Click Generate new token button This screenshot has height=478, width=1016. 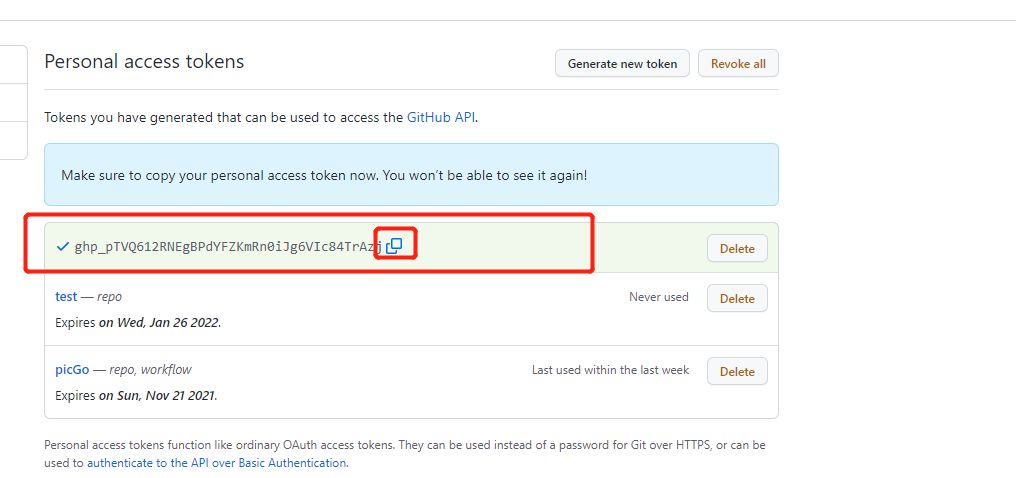(x=622, y=63)
